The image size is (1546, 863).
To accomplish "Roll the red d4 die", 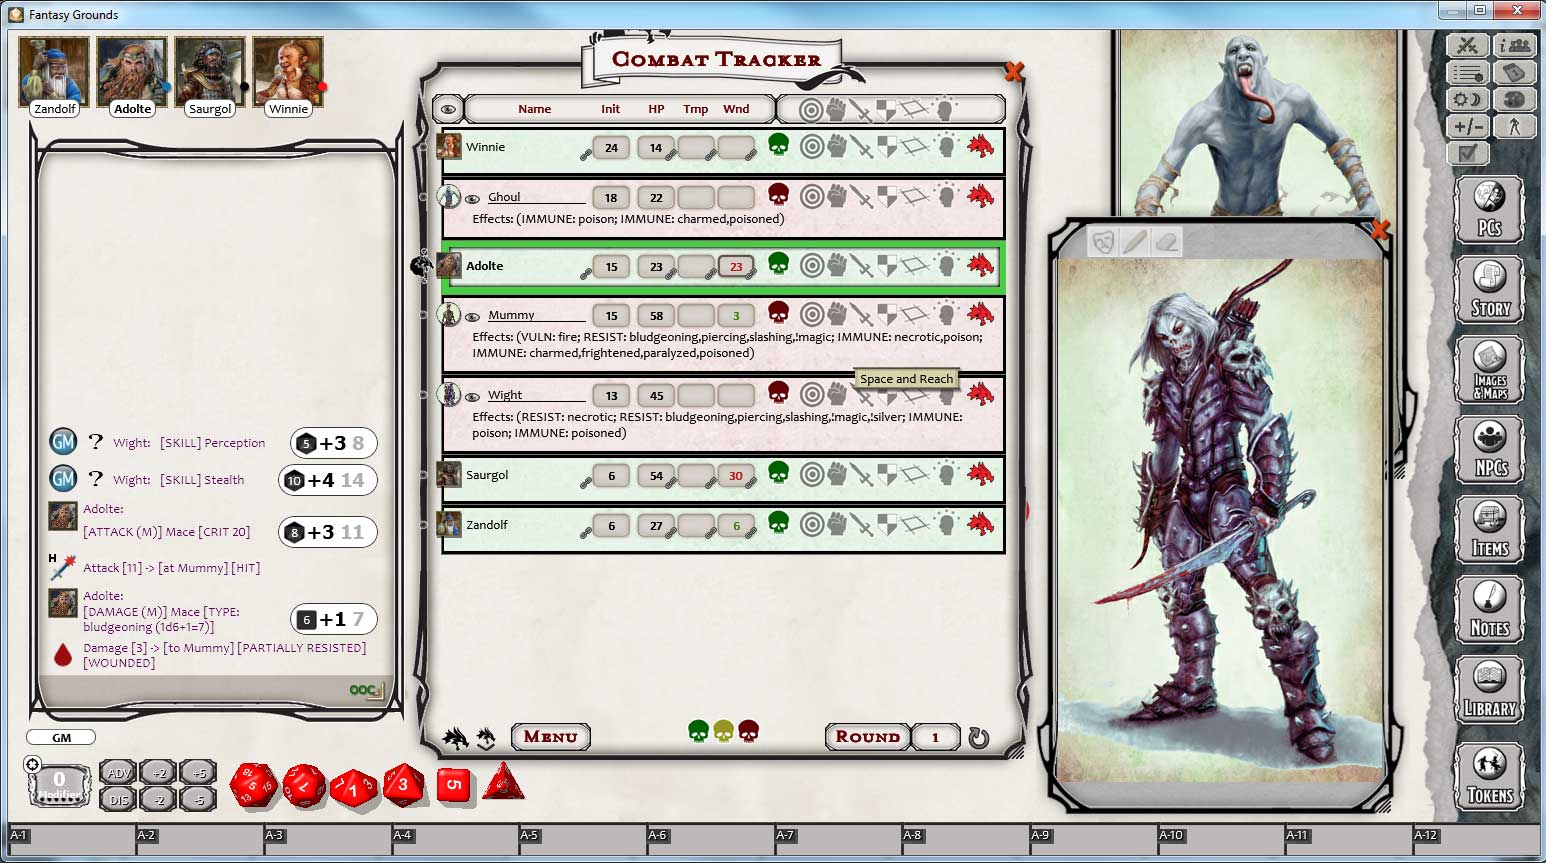I will pyautogui.click(x=504, y=782).
